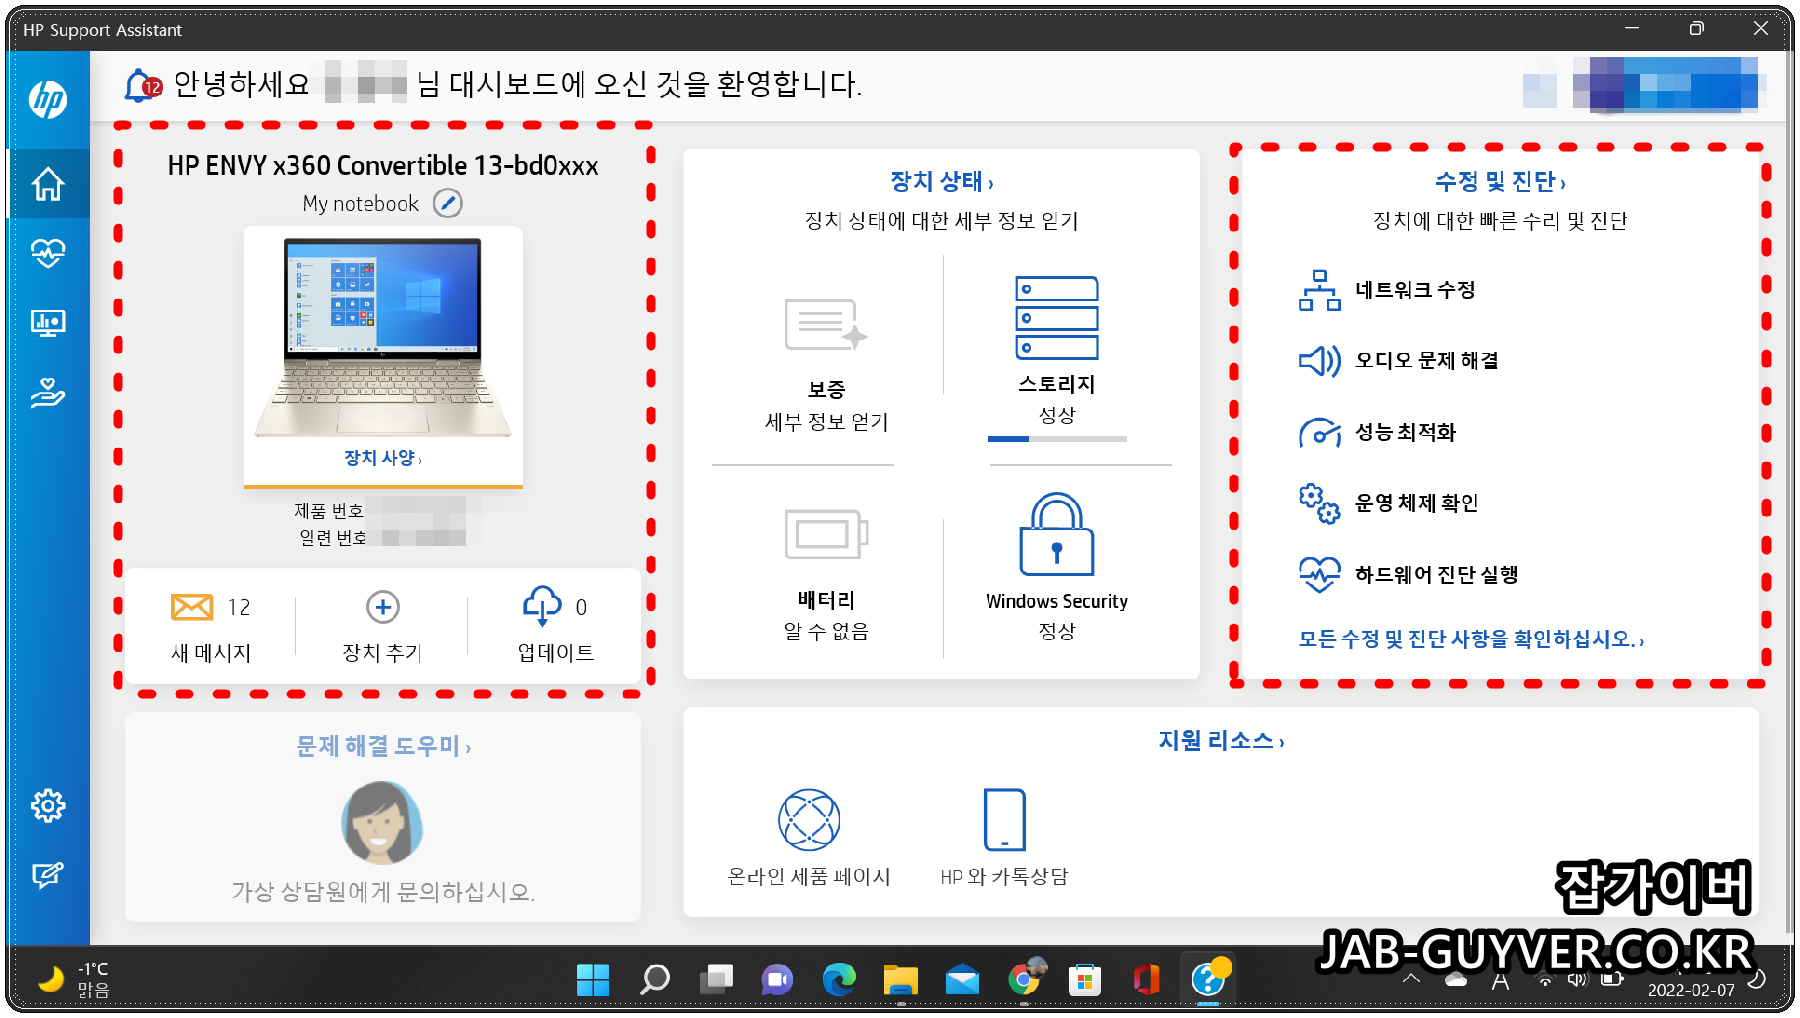The width and height of the screenshot is (1800, 1018).
Task: Select 오디오 문제 해결 text
Action: 1426,361
